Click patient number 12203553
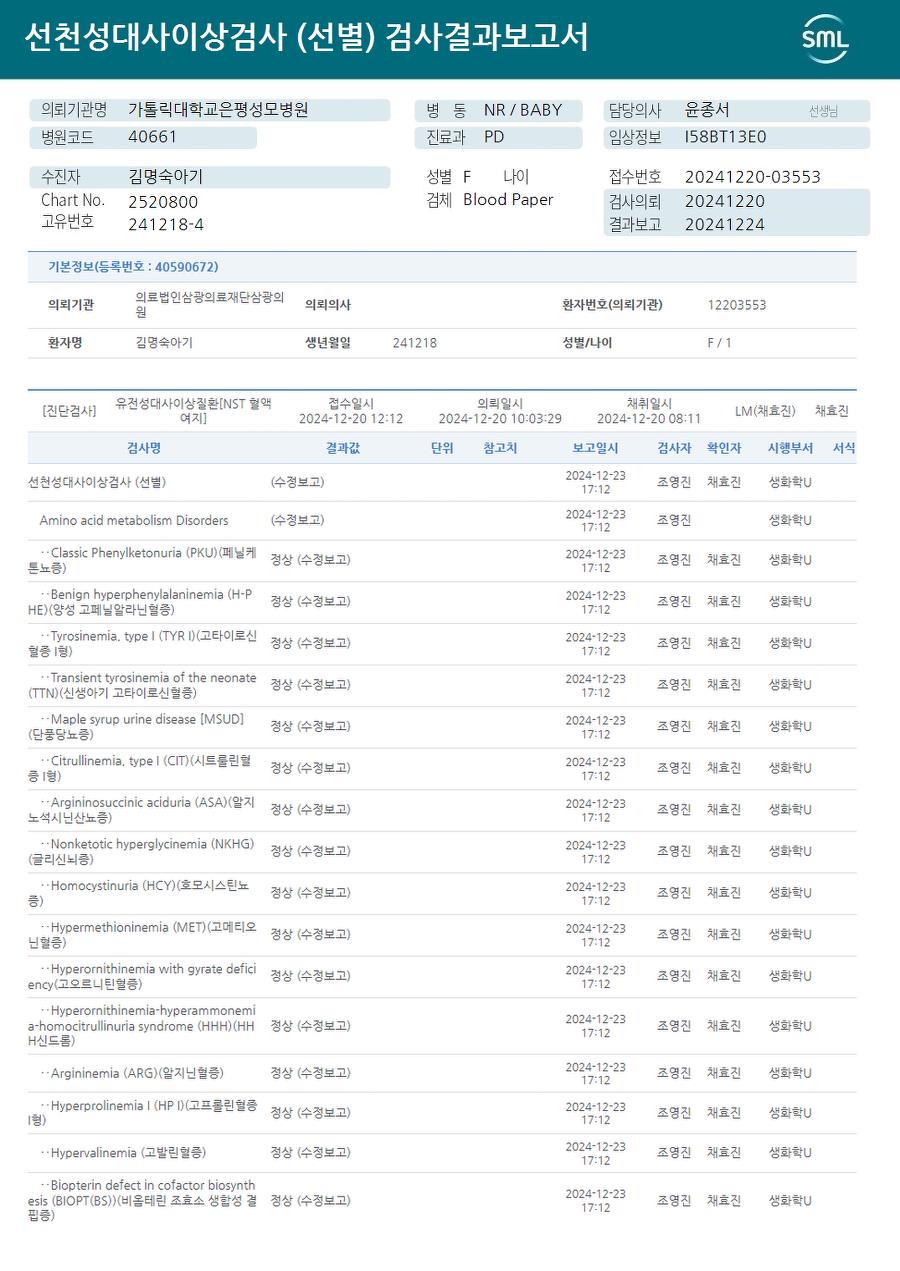The image size is (900, 1271). pyautogui.click(x=737, y=305)
